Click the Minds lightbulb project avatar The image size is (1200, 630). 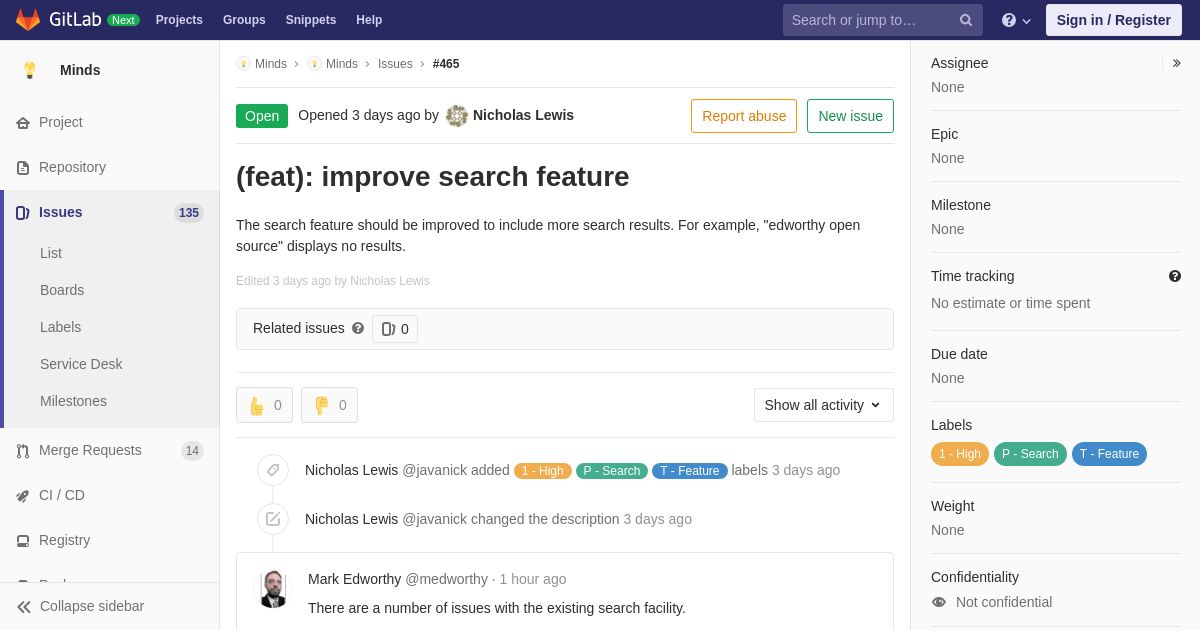coord(30,70)
